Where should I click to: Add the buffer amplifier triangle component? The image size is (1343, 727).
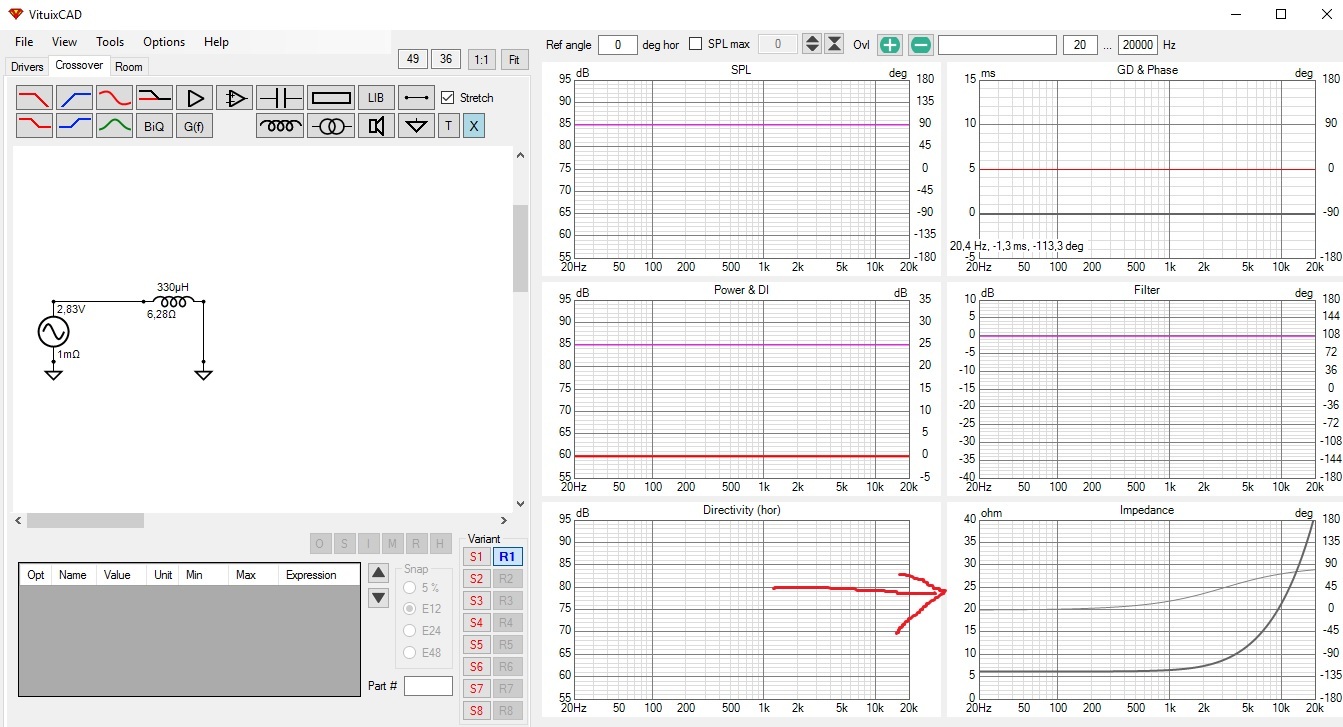click(195, 98)
